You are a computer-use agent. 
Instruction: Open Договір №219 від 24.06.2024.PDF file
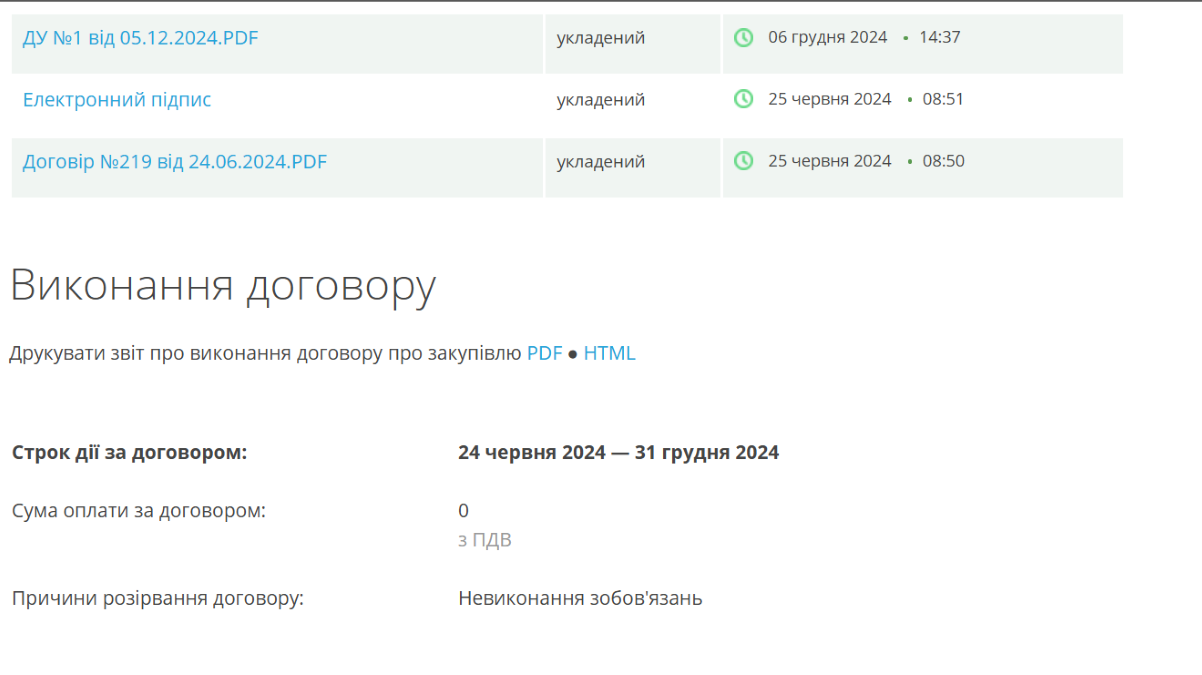(x=175, y=162)
